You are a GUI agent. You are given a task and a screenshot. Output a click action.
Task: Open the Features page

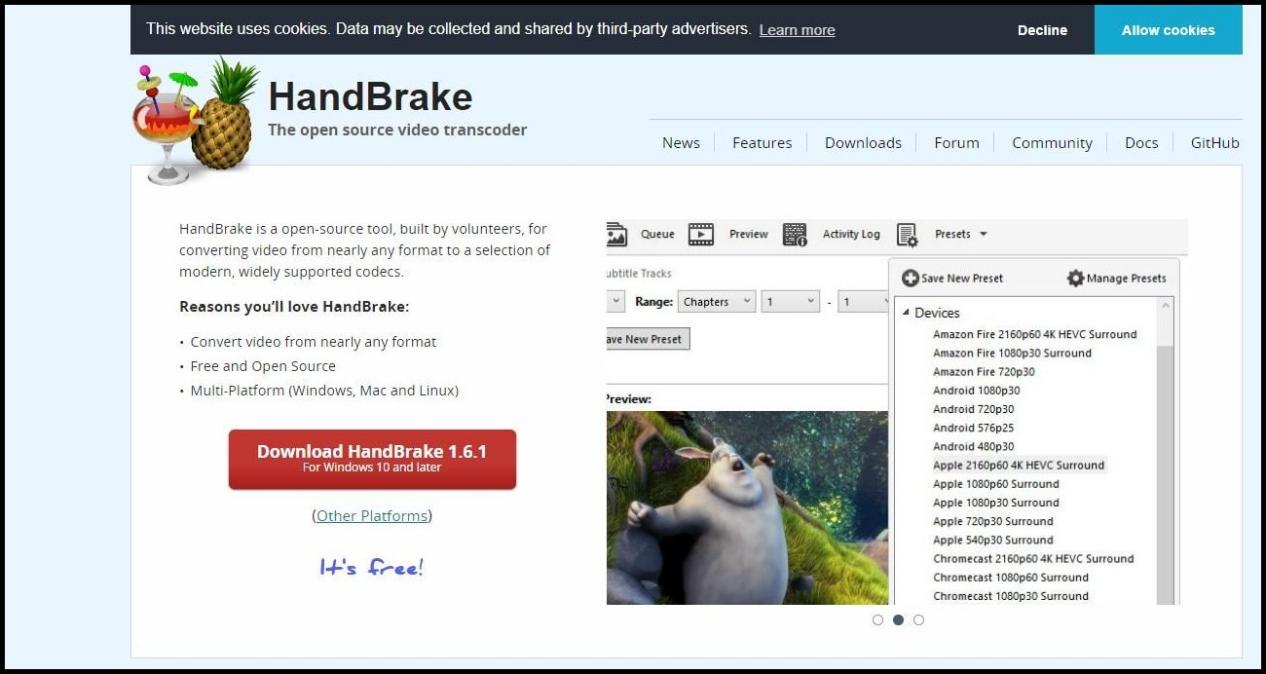pyautogui.click(x=762, y=143)
